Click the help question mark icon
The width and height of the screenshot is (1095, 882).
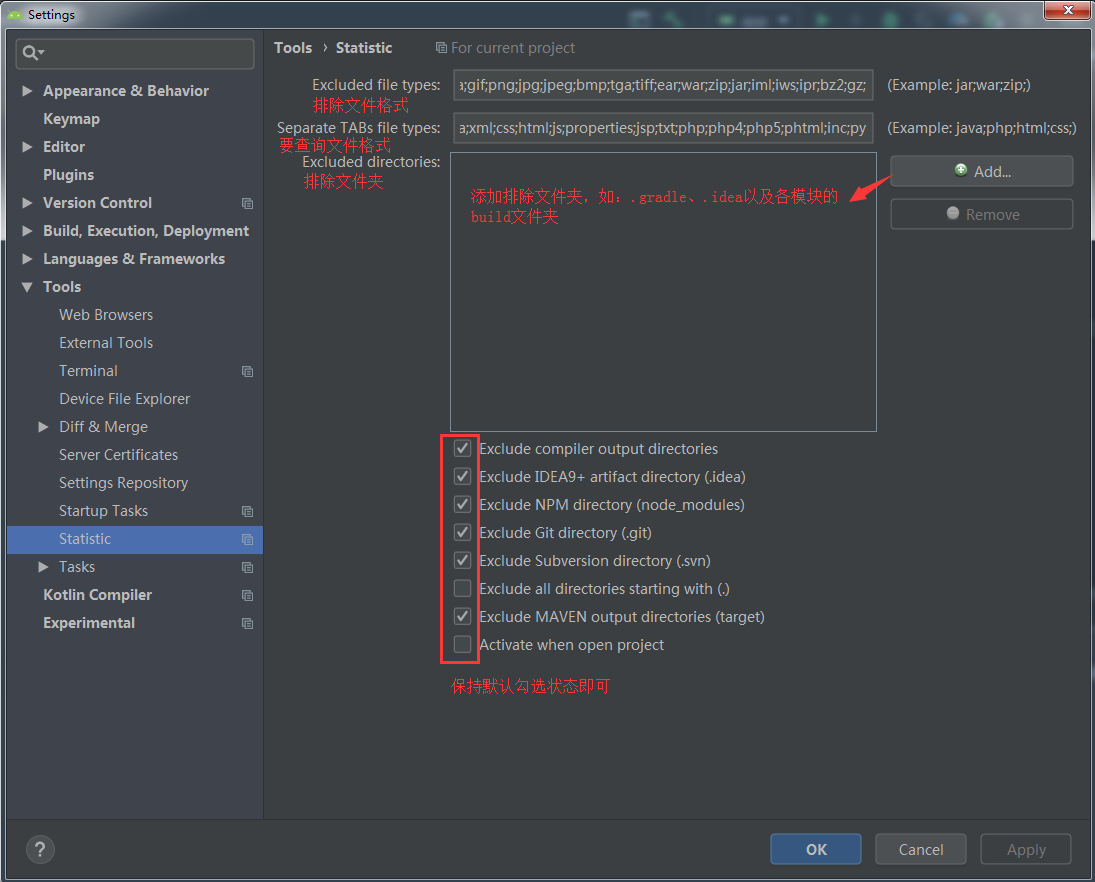tap(40, 849)
